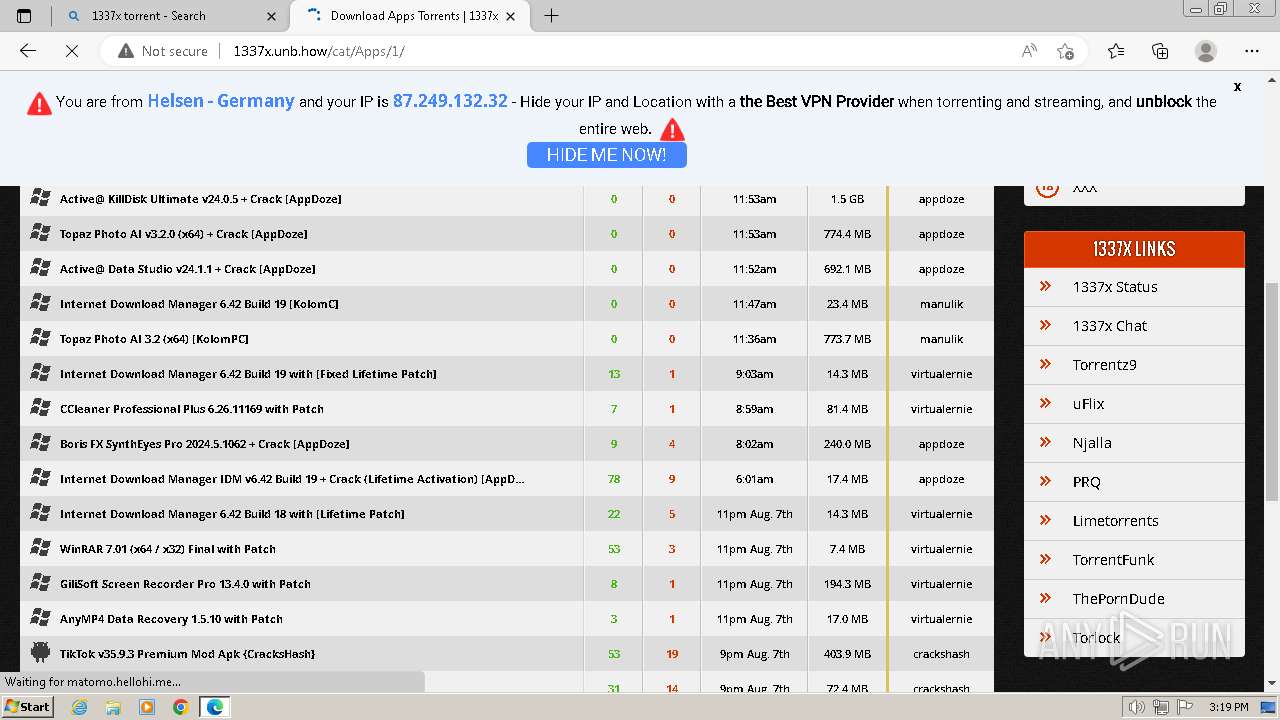
Task: Open the Favorites list icon
Action: pyautogui.click(x=1116, y=51)
